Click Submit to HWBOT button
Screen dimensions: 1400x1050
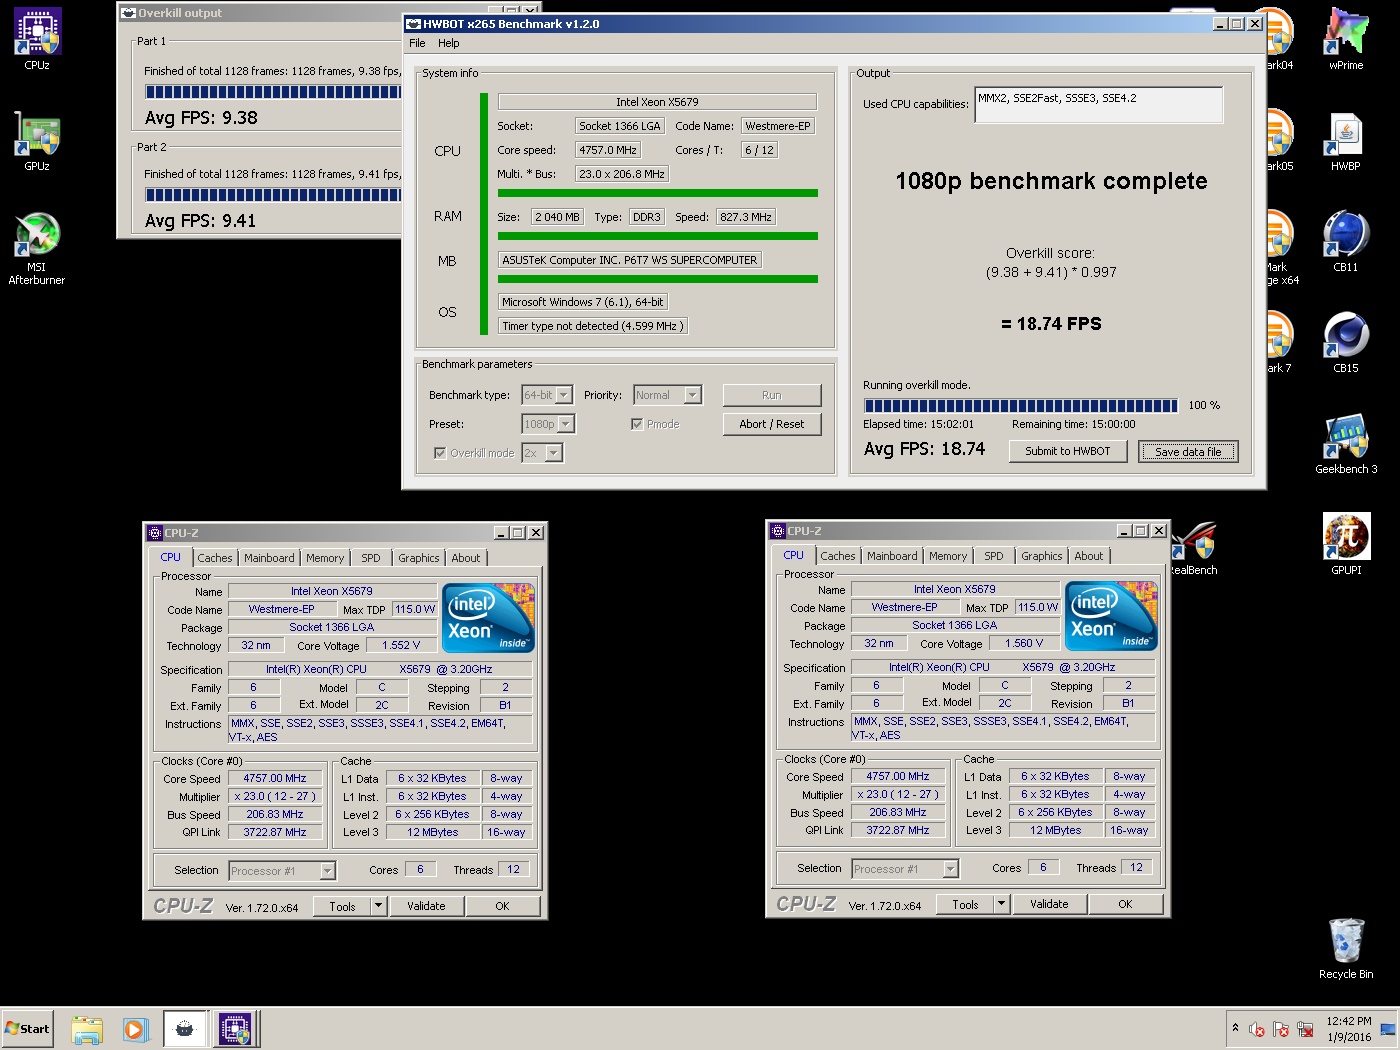tap(1067, 451)
